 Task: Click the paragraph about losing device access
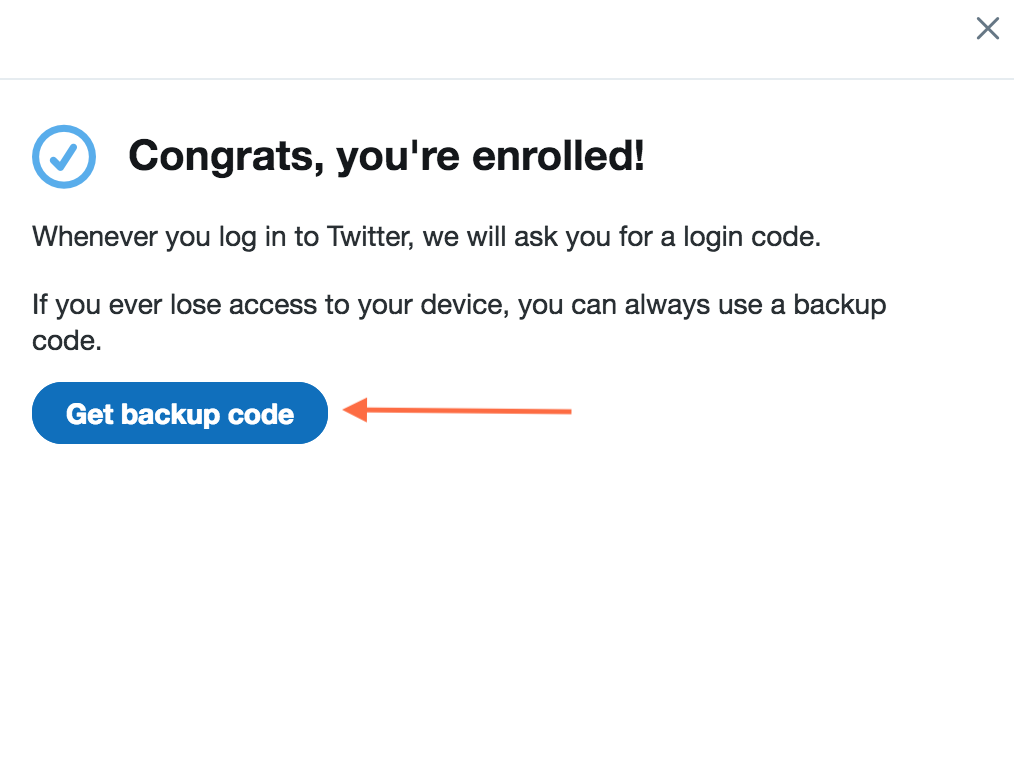click(x=459, y=321)
